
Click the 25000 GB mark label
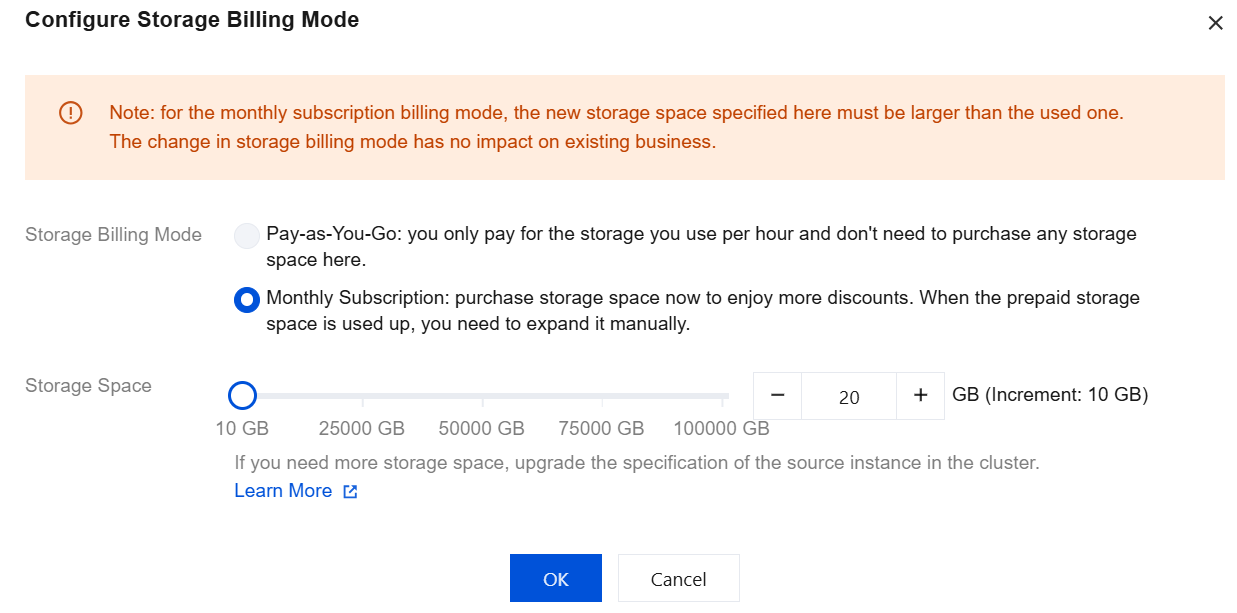tap(361, 429)
